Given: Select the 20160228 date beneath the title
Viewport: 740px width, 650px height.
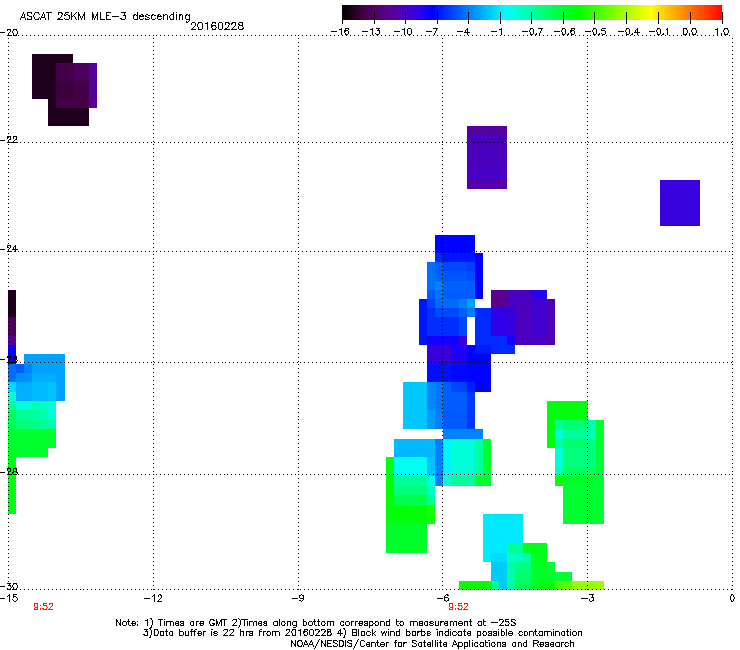Looking at the screenshot, I should pyautogui.click(x=217, y=26).
